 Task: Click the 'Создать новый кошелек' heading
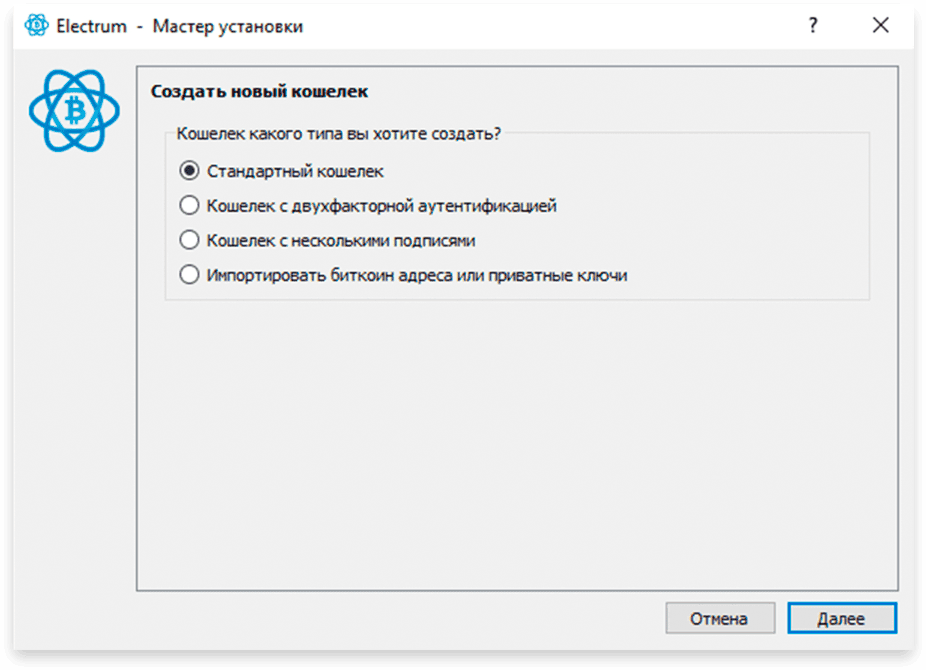259,92
